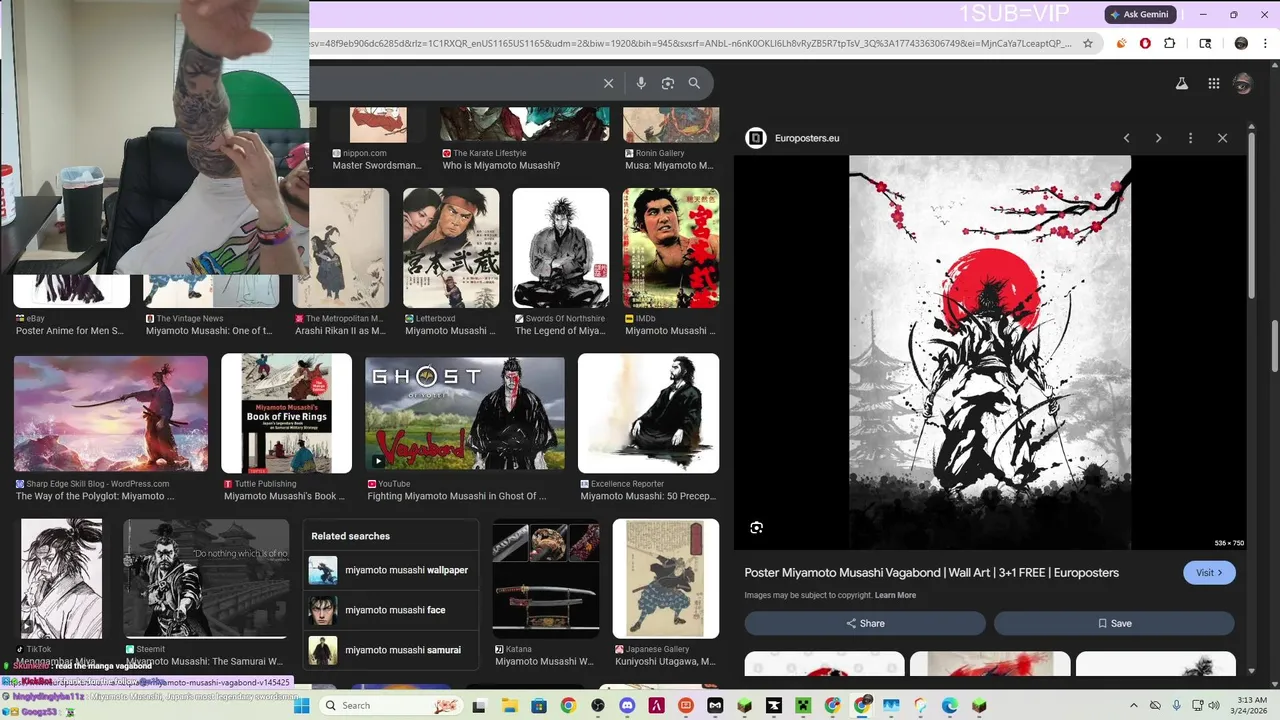This screenshot has height=720, width=1280.
Task: Open more options in image preview
Action: tap(1190, 138)
